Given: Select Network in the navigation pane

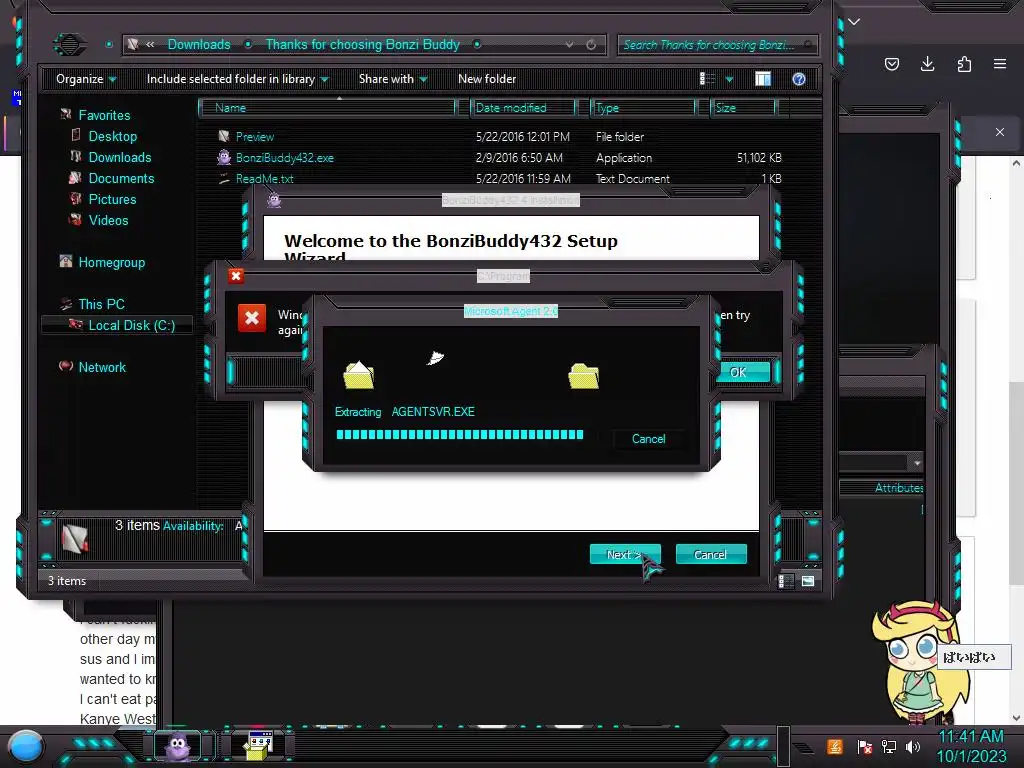Looking at the screenshot, I should [102, 367].
